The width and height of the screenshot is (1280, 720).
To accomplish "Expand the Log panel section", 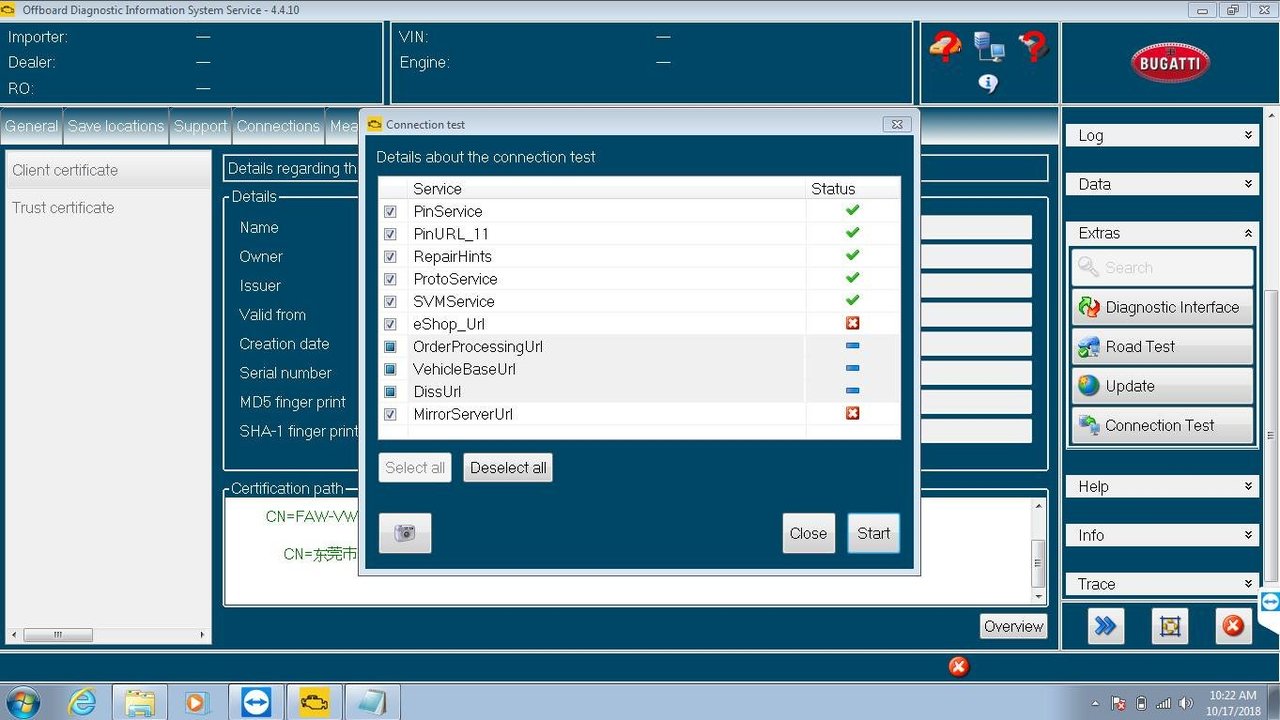I will click(x=1162, y=135).
